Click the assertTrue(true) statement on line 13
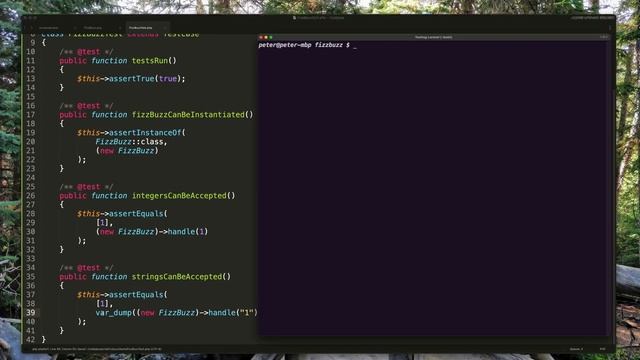The width and height of the screenshot is (640, 360). [131, 79]
